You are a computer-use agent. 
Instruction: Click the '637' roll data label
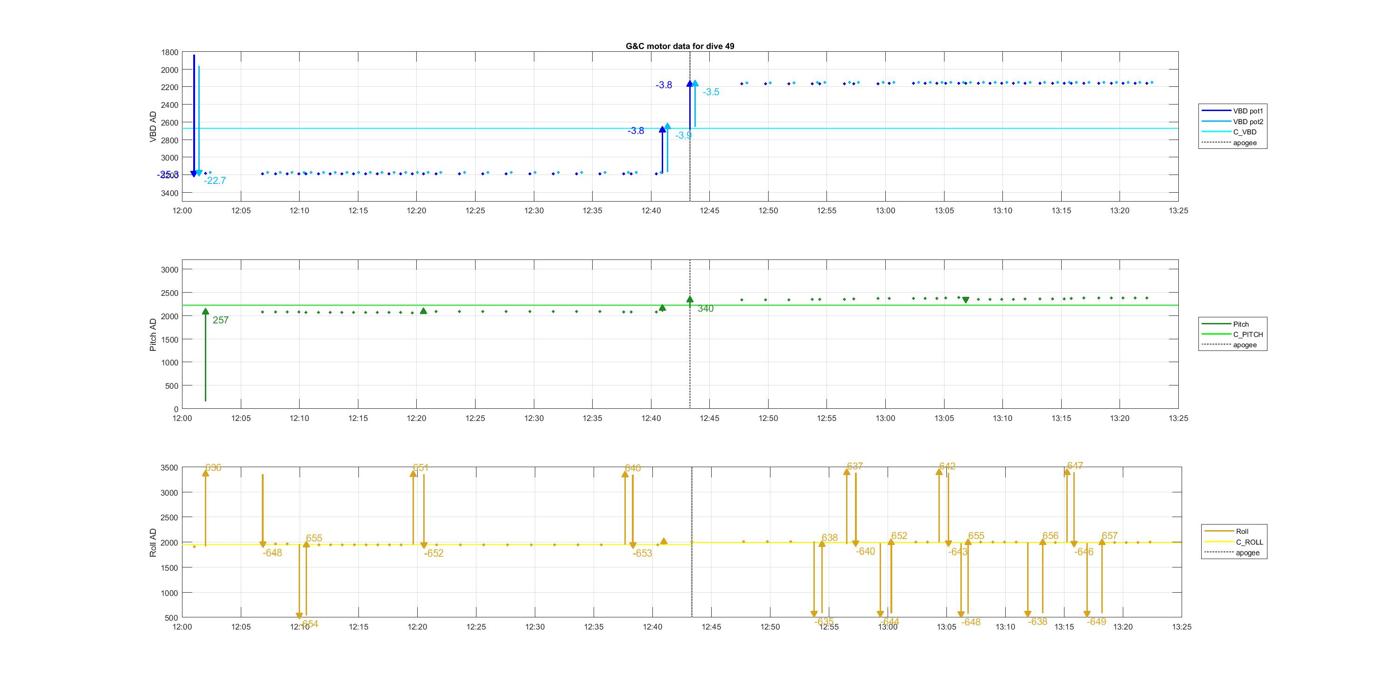pos(855,467)
